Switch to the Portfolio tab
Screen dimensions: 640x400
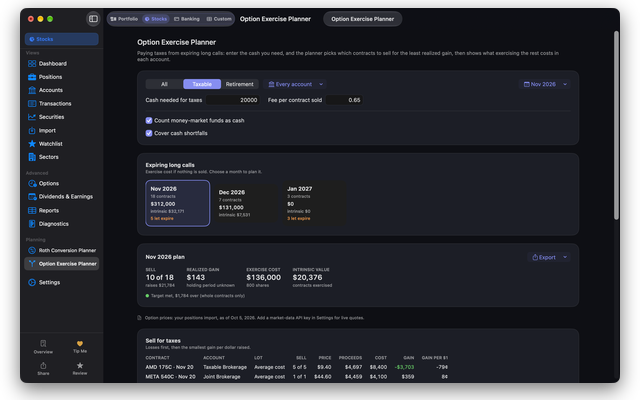tap(124, 19)
